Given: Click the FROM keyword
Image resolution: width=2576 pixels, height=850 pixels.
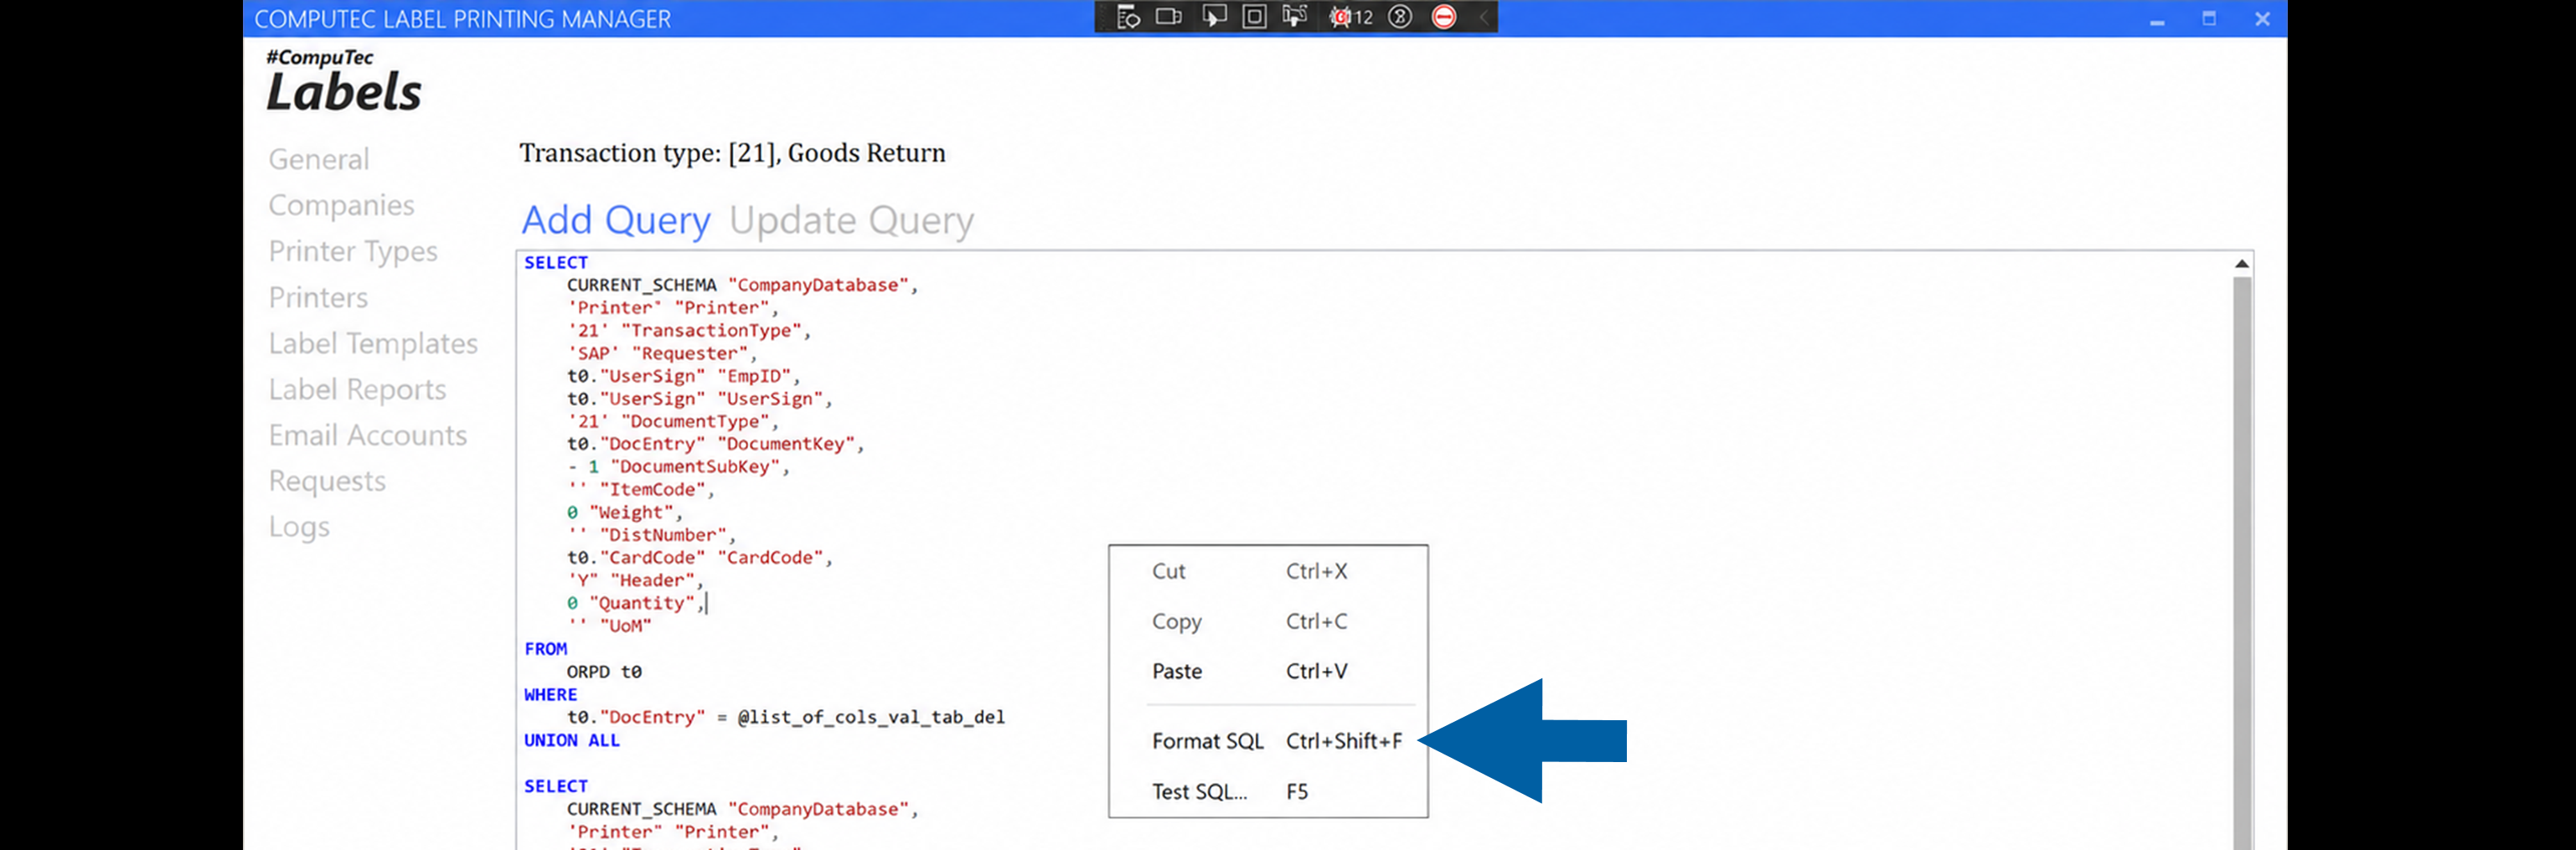Looking at the screenshot, I should coord(545,649).
